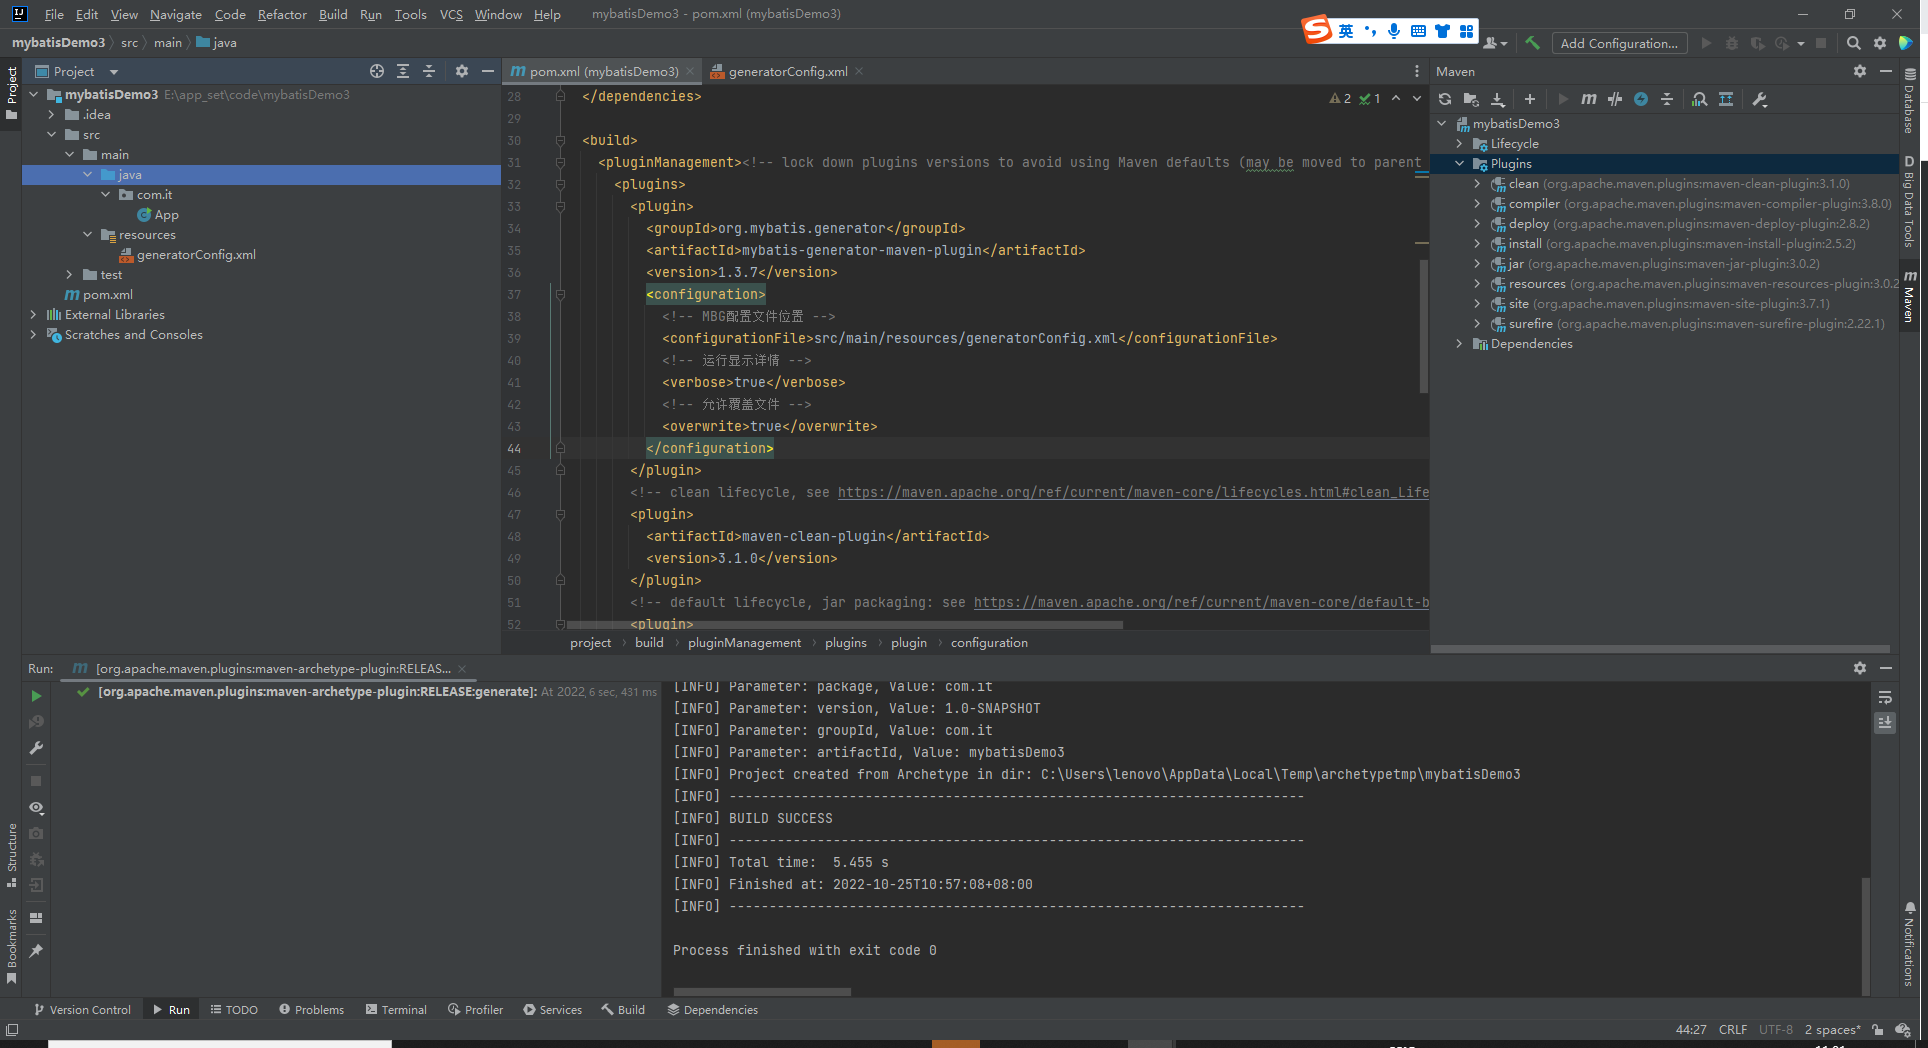Click Generate Sources and Update Folders icon

pos(1471,99)
